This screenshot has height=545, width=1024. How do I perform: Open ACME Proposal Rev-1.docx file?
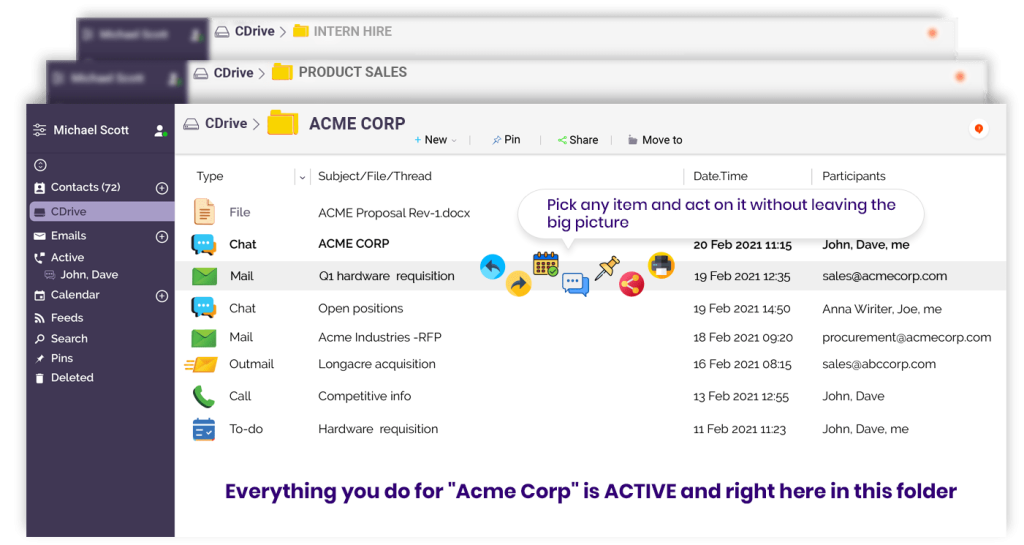click(x=394, y=213)
